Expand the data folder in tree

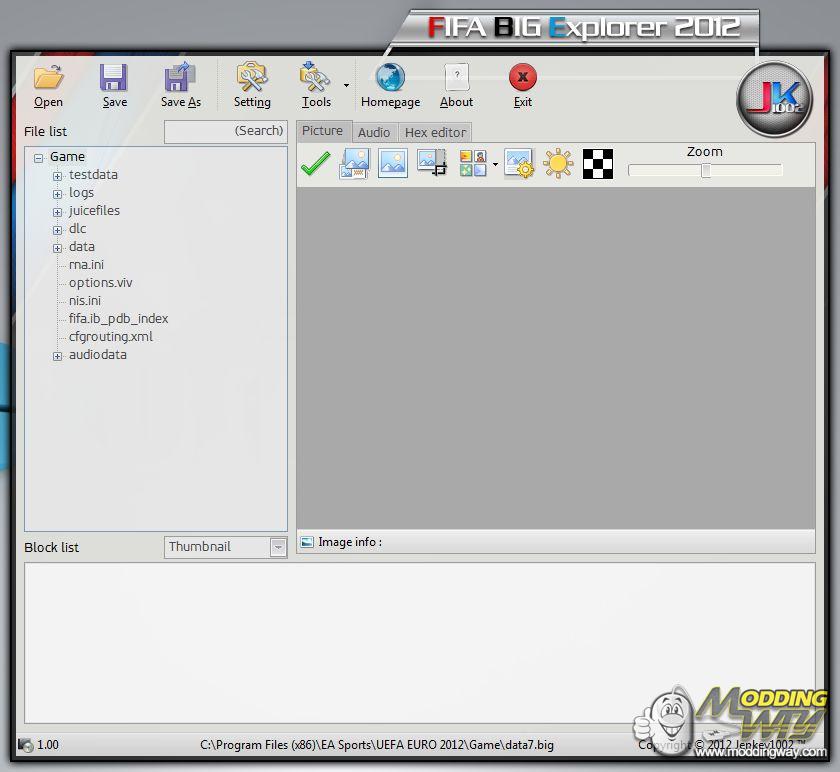58,247
